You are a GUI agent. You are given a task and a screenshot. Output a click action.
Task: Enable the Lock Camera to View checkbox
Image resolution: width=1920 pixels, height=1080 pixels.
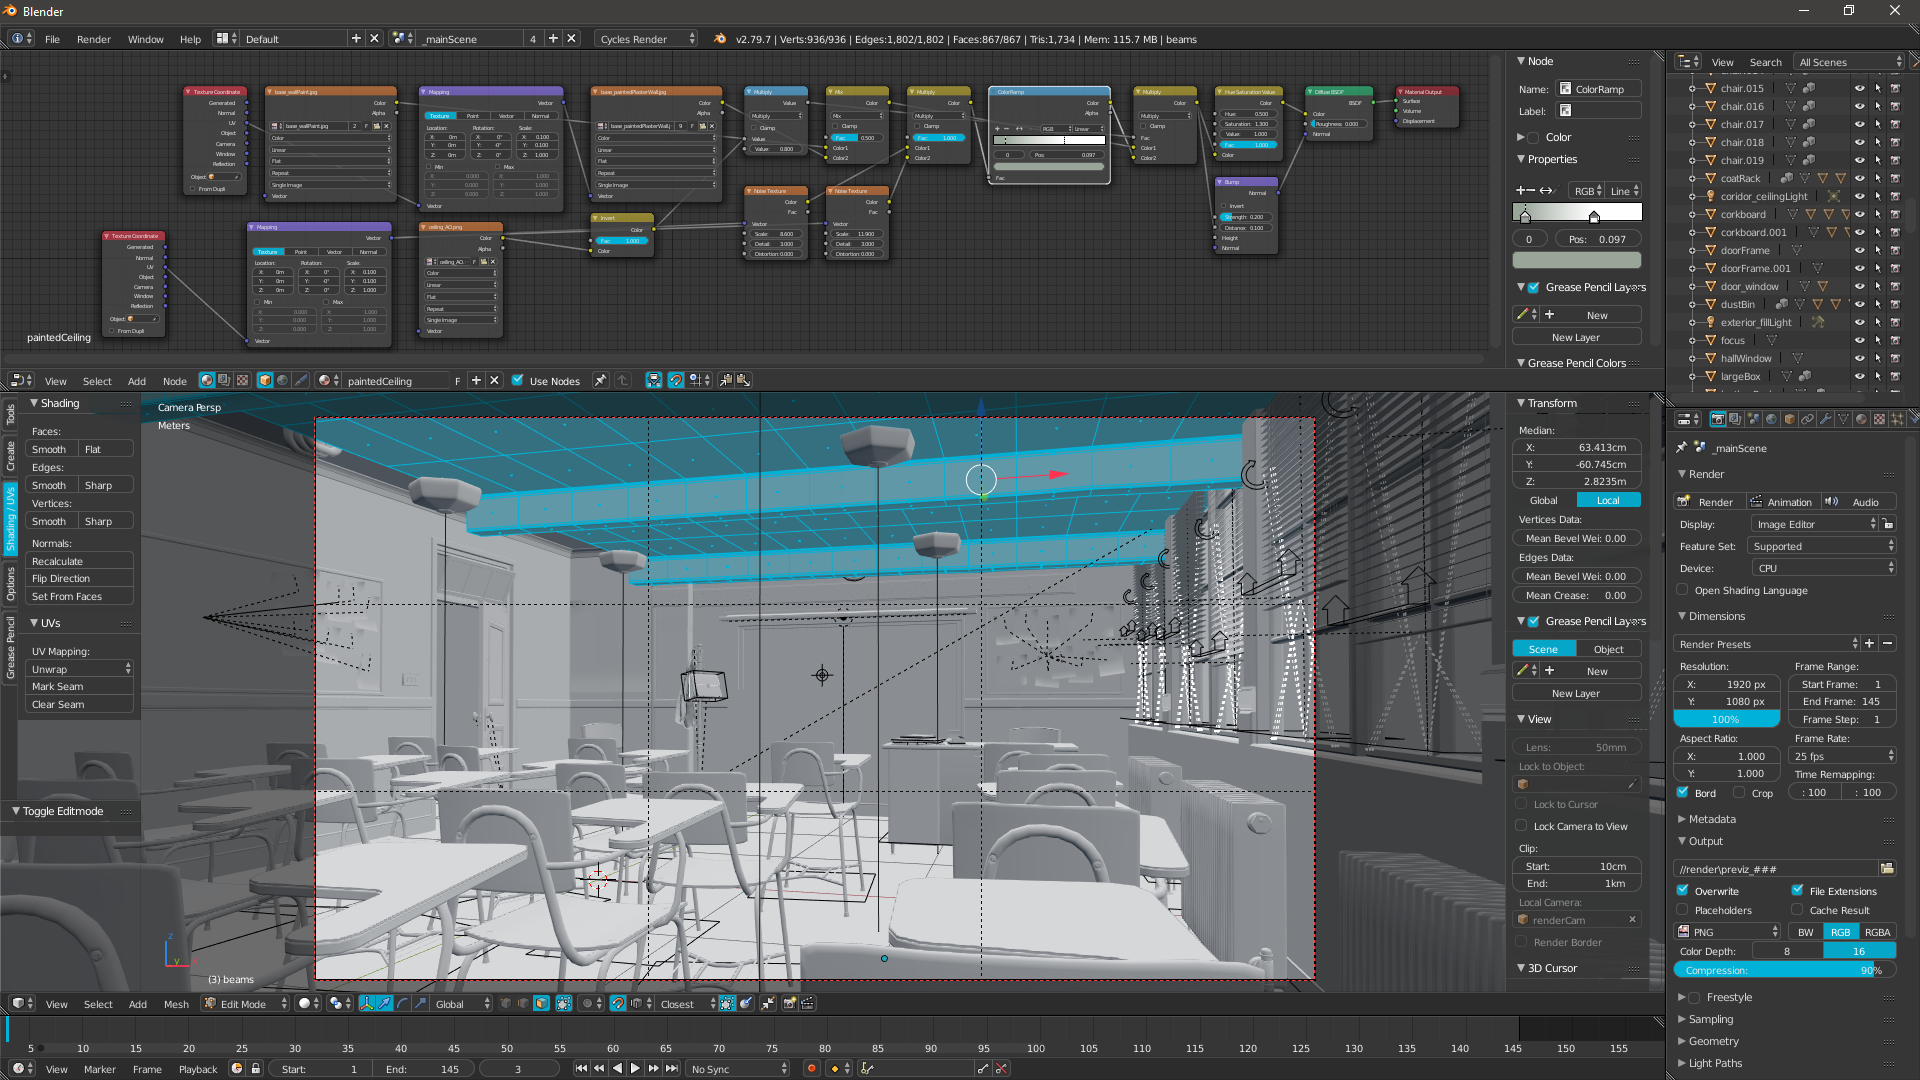coord(1521,826)
